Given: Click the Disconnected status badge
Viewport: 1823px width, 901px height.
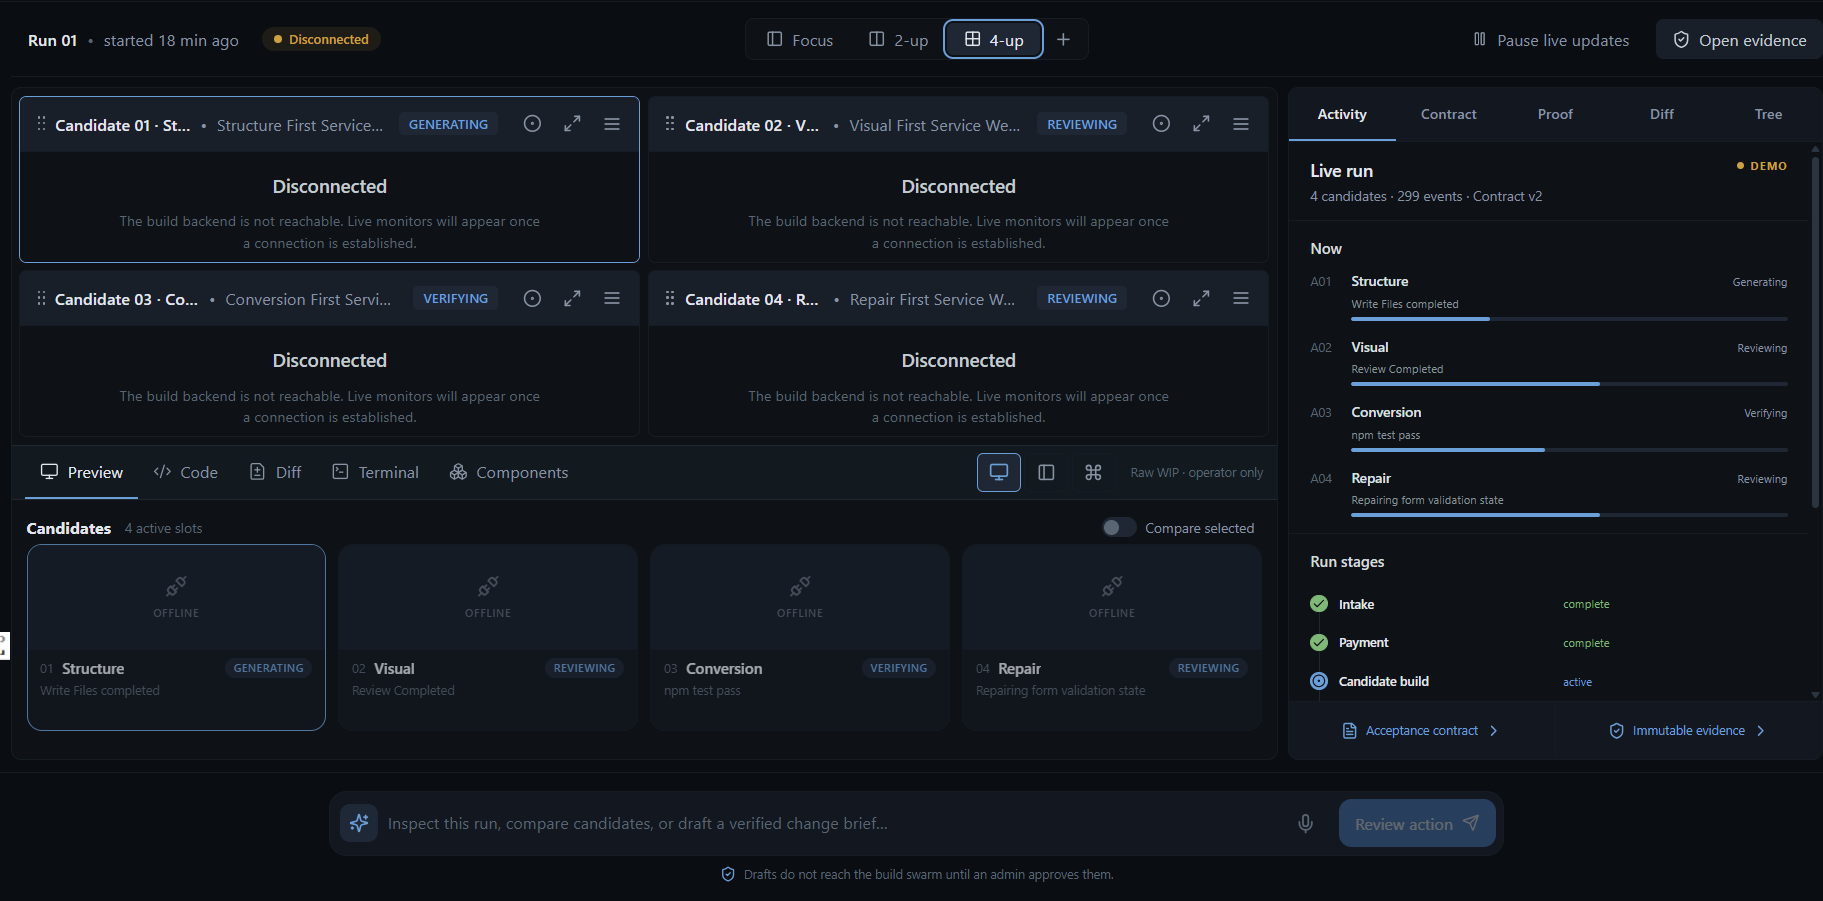Looking at the screenshot, I should (x=321, y=39).
